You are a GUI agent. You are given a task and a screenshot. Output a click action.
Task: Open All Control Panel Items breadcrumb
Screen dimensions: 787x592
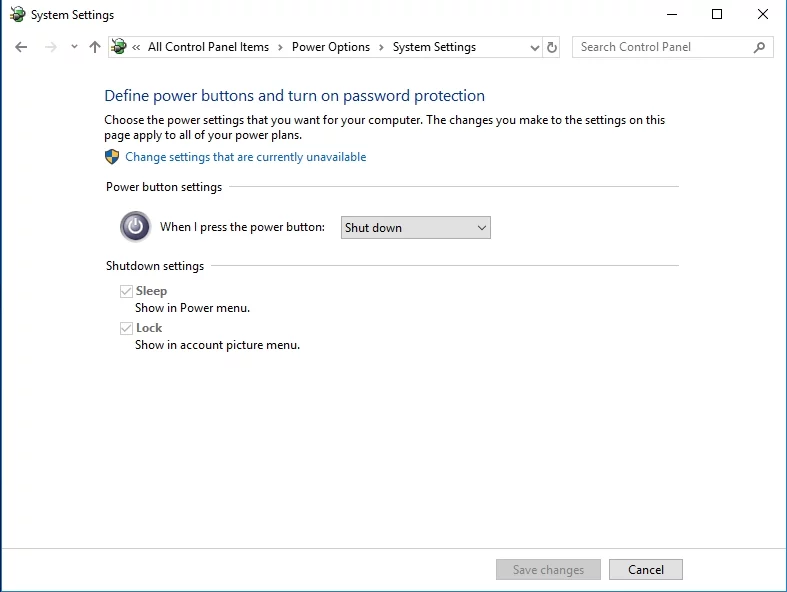[208, 47]
